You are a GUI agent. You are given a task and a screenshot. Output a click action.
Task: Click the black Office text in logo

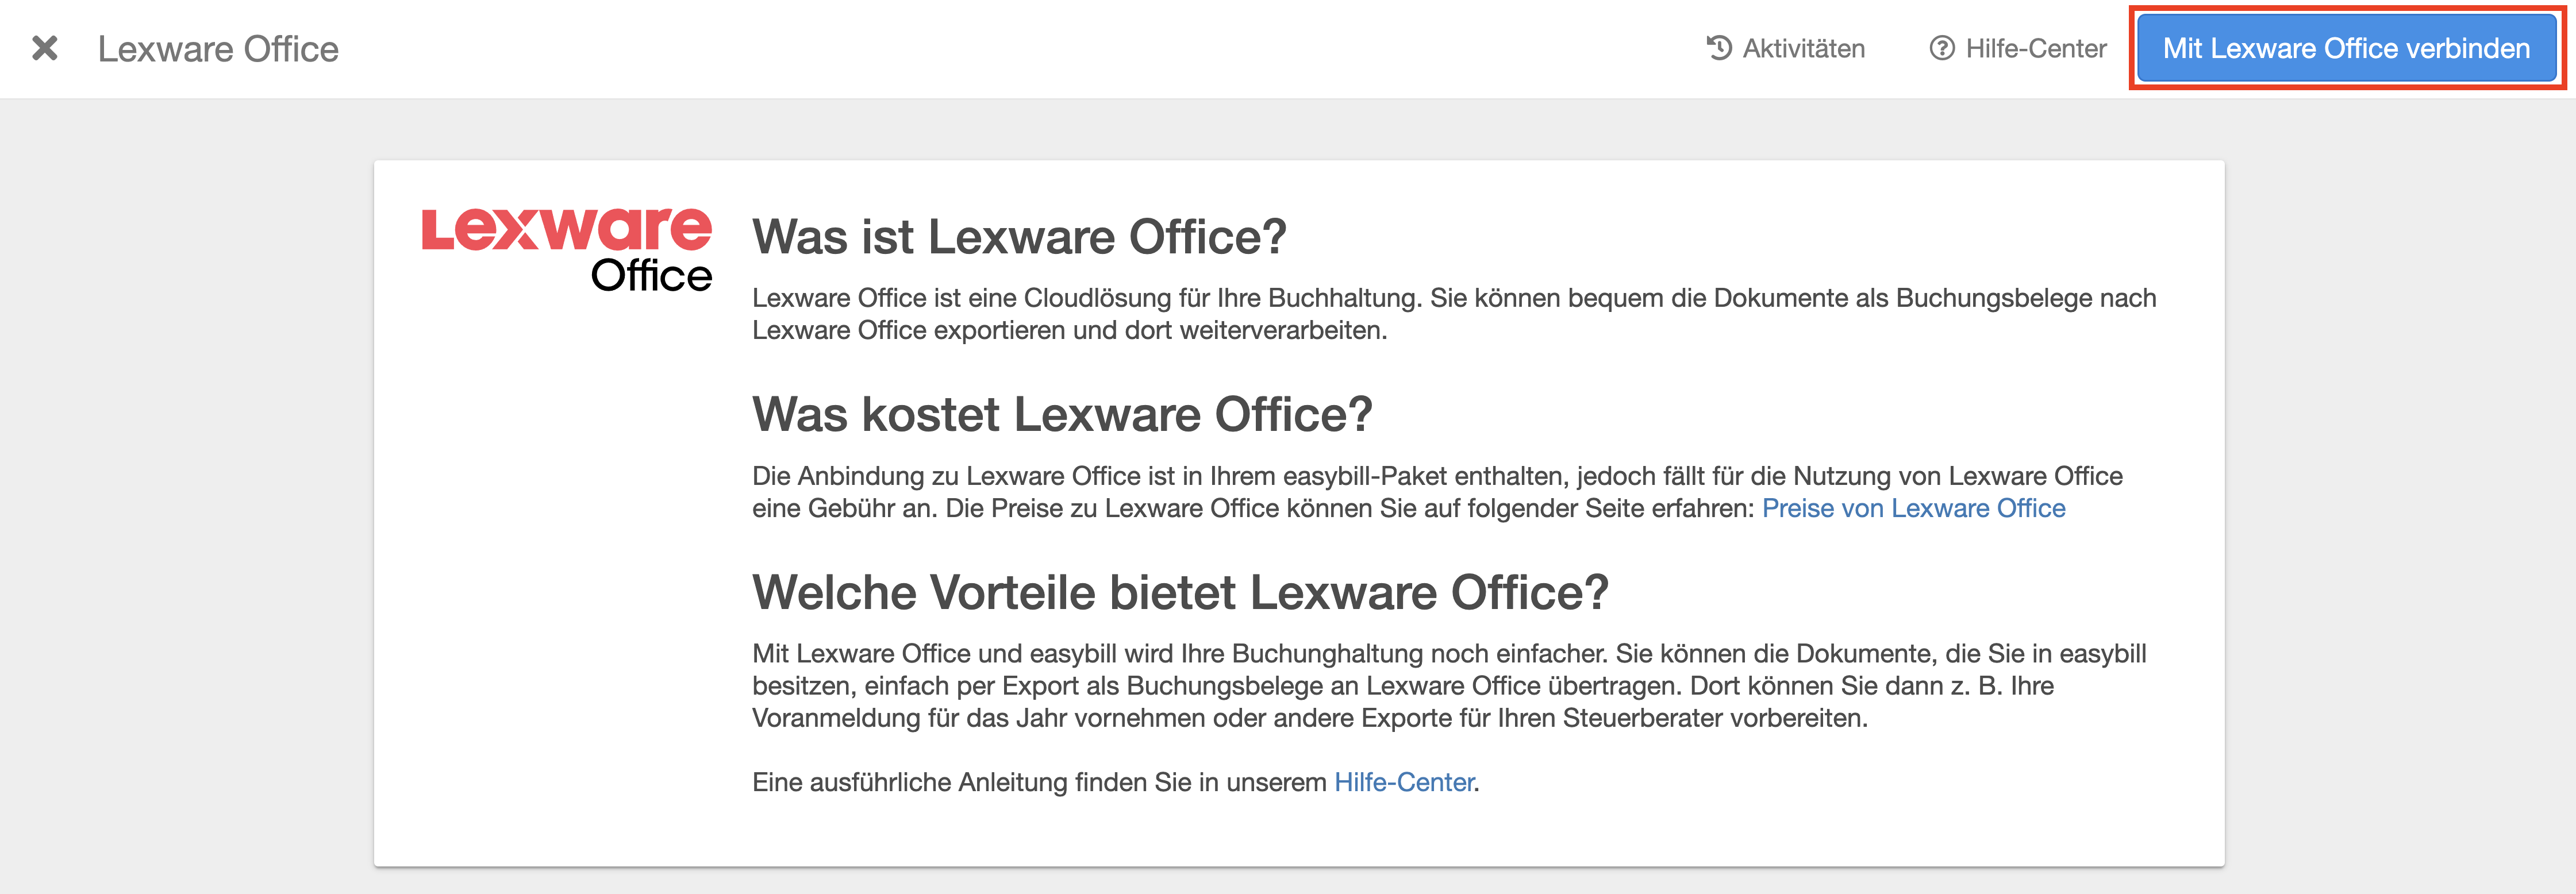651,276
